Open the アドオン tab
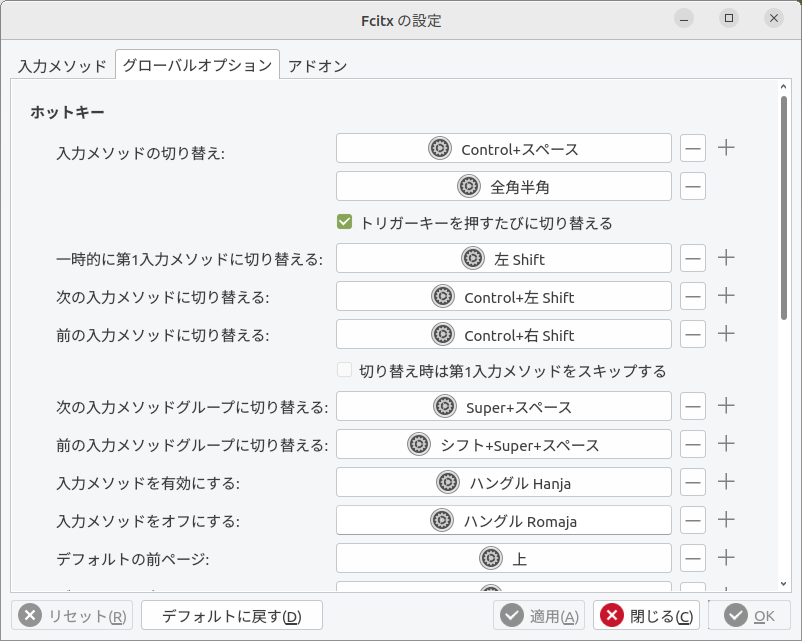 click(x=317, y=66)
